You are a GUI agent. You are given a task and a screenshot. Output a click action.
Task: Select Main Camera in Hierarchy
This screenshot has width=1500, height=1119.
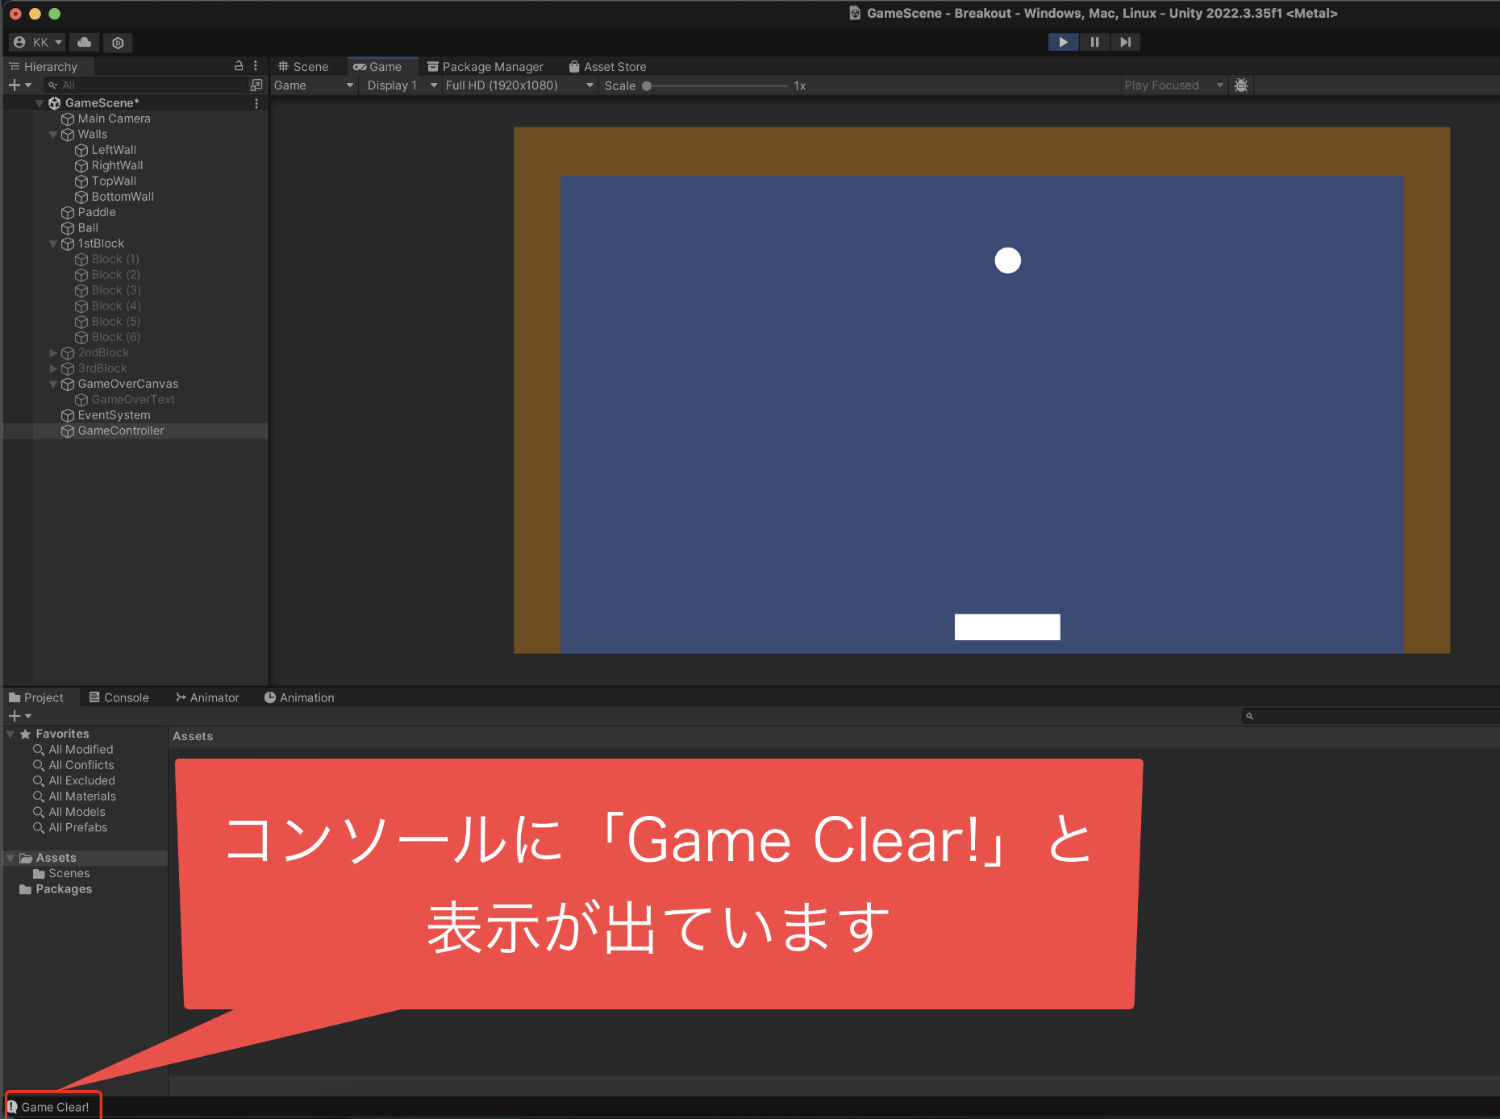pos(105,119)
